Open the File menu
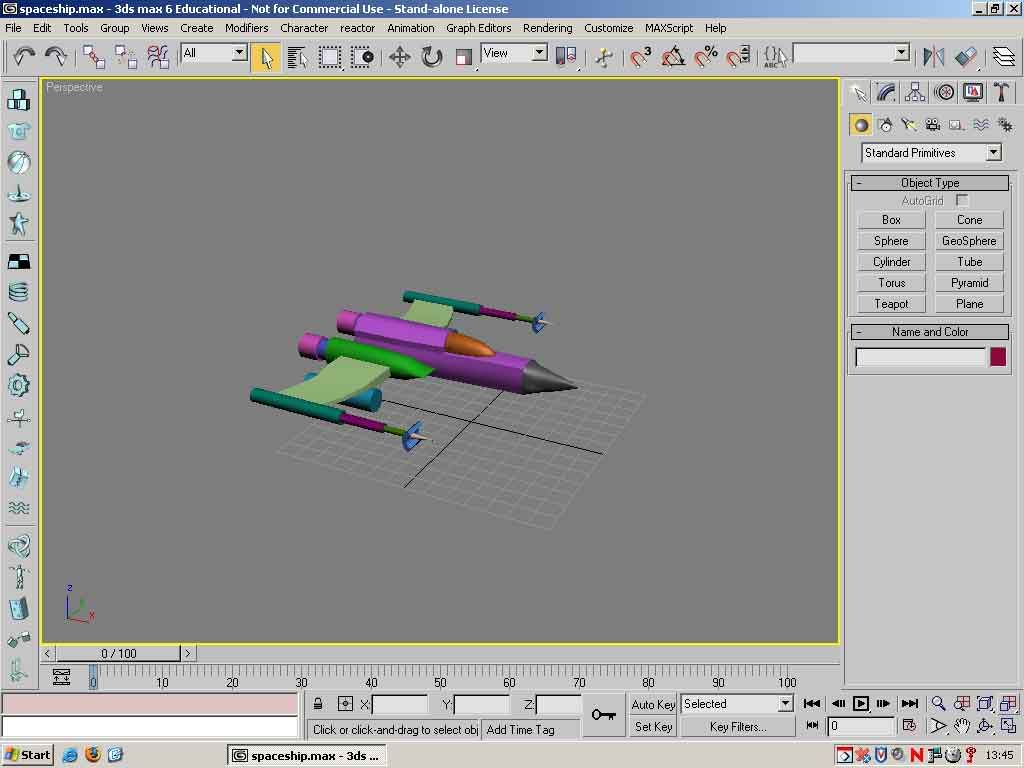This screenshot has width=1024, height=768. click(x=13, y=28)
